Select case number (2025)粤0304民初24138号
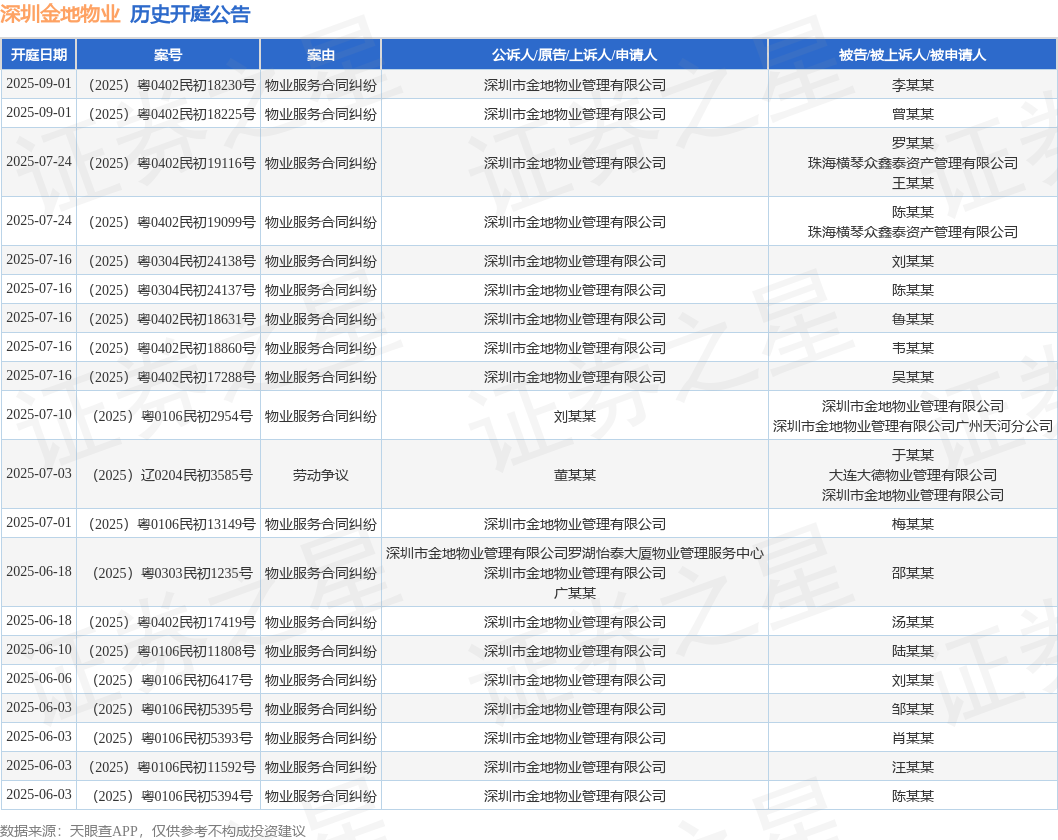This screenshot has width=1058, height=840. coord(172,261)
